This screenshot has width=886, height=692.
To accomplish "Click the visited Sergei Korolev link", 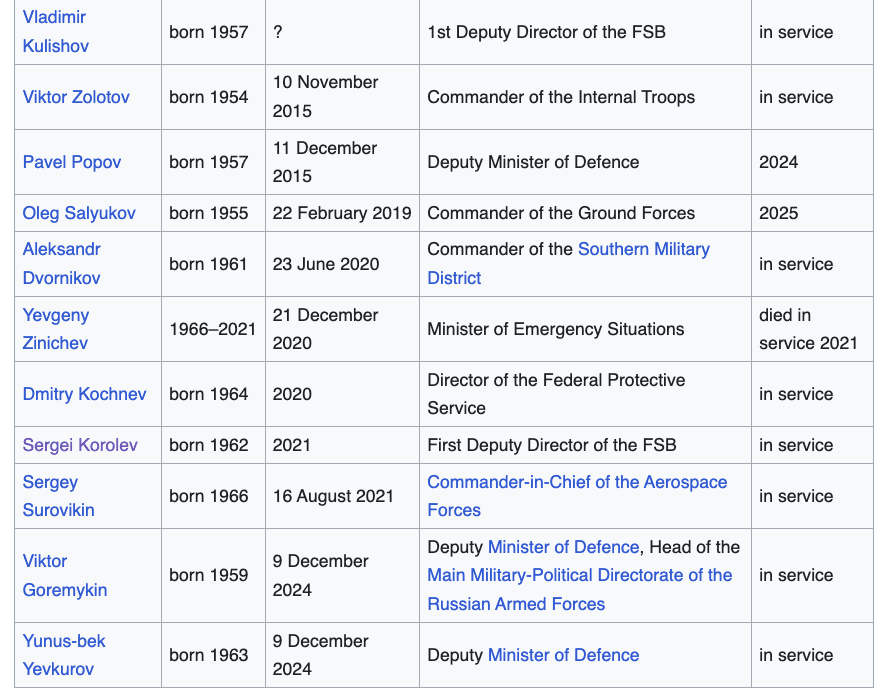I will pyautogui.click(x=80, y=445).
